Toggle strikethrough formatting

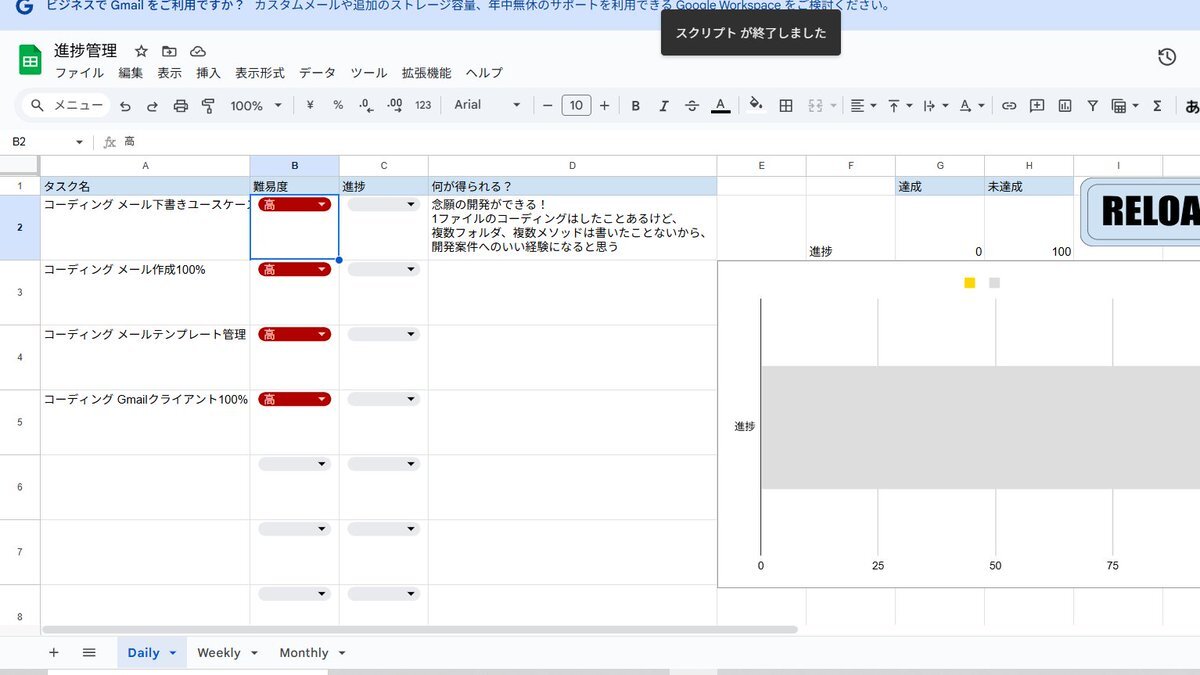pyautogui.click(x=691, y=105)
